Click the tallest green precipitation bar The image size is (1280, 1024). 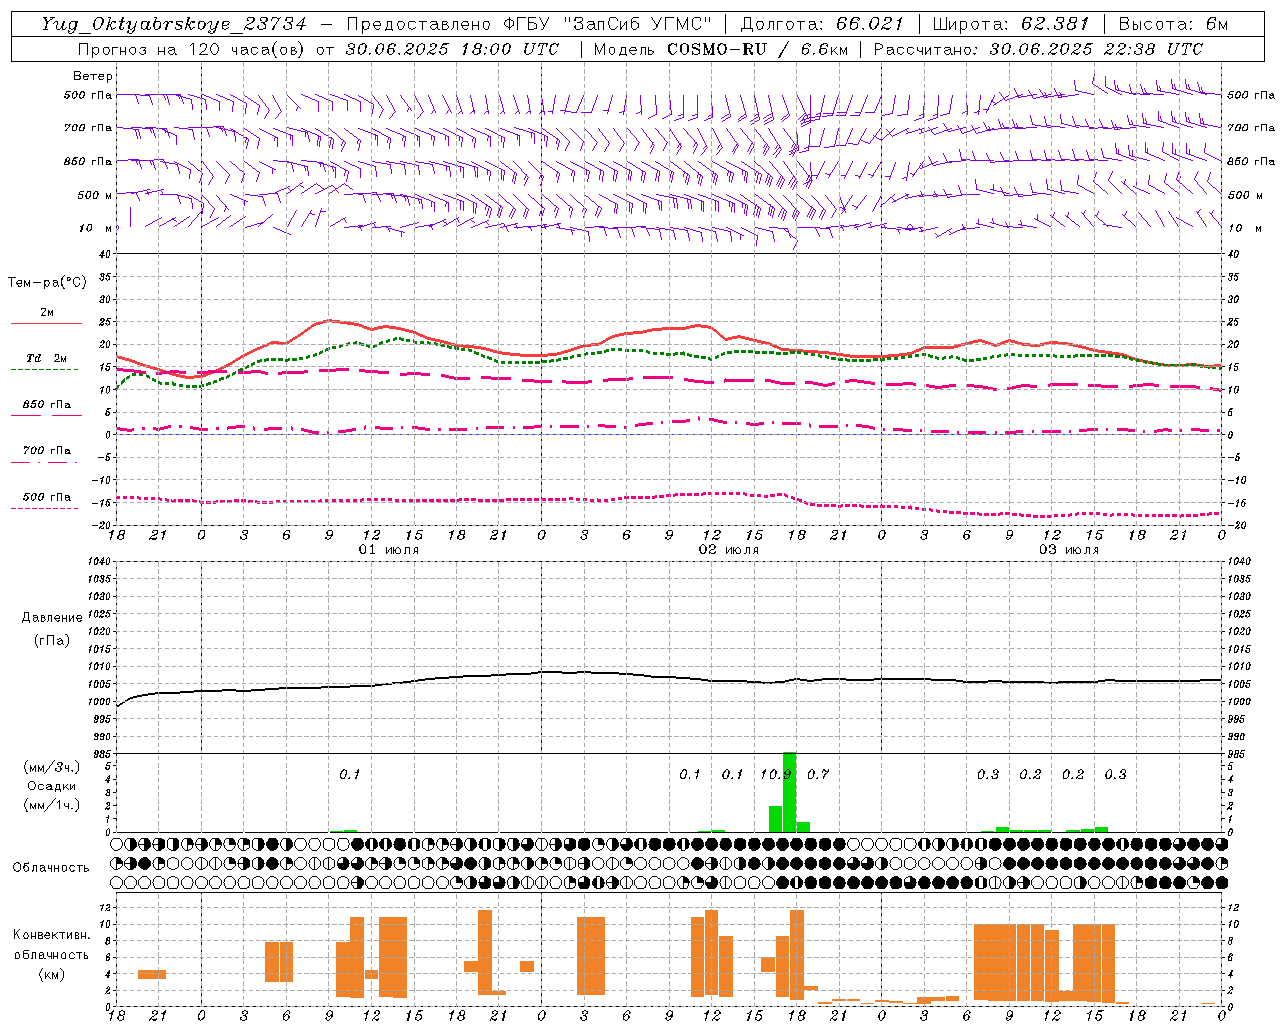789,792
